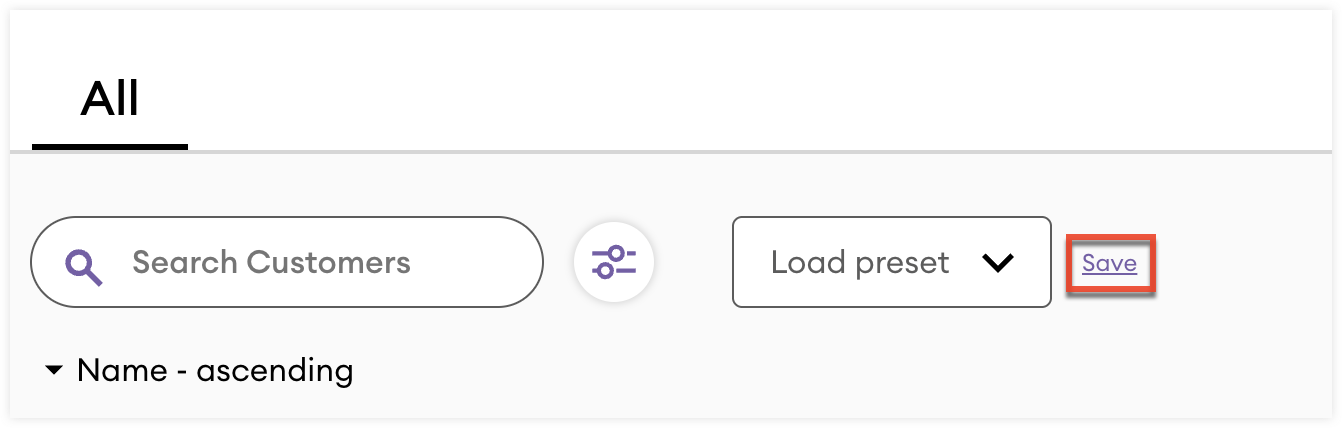Click the chevron arrow in Load preset
This screenshot has height=428, width=1342.
(x=997, y=263)
